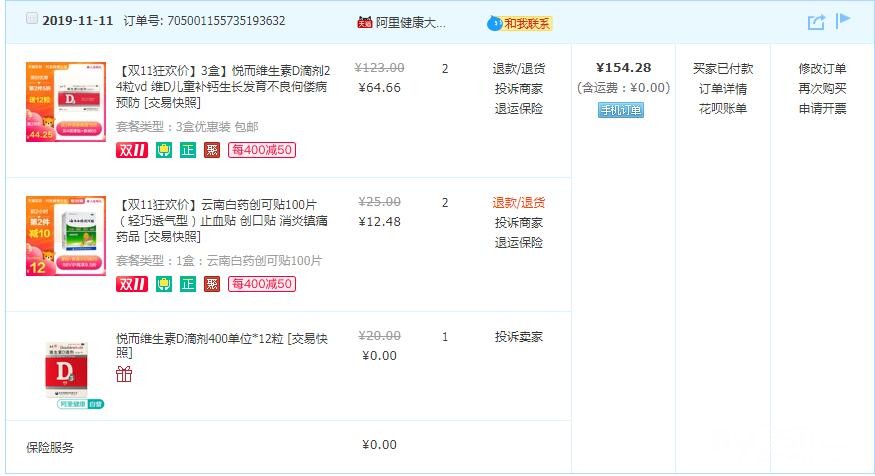Click 申请开票 to request invoice
Screen dimensions: 875x476
822,108
